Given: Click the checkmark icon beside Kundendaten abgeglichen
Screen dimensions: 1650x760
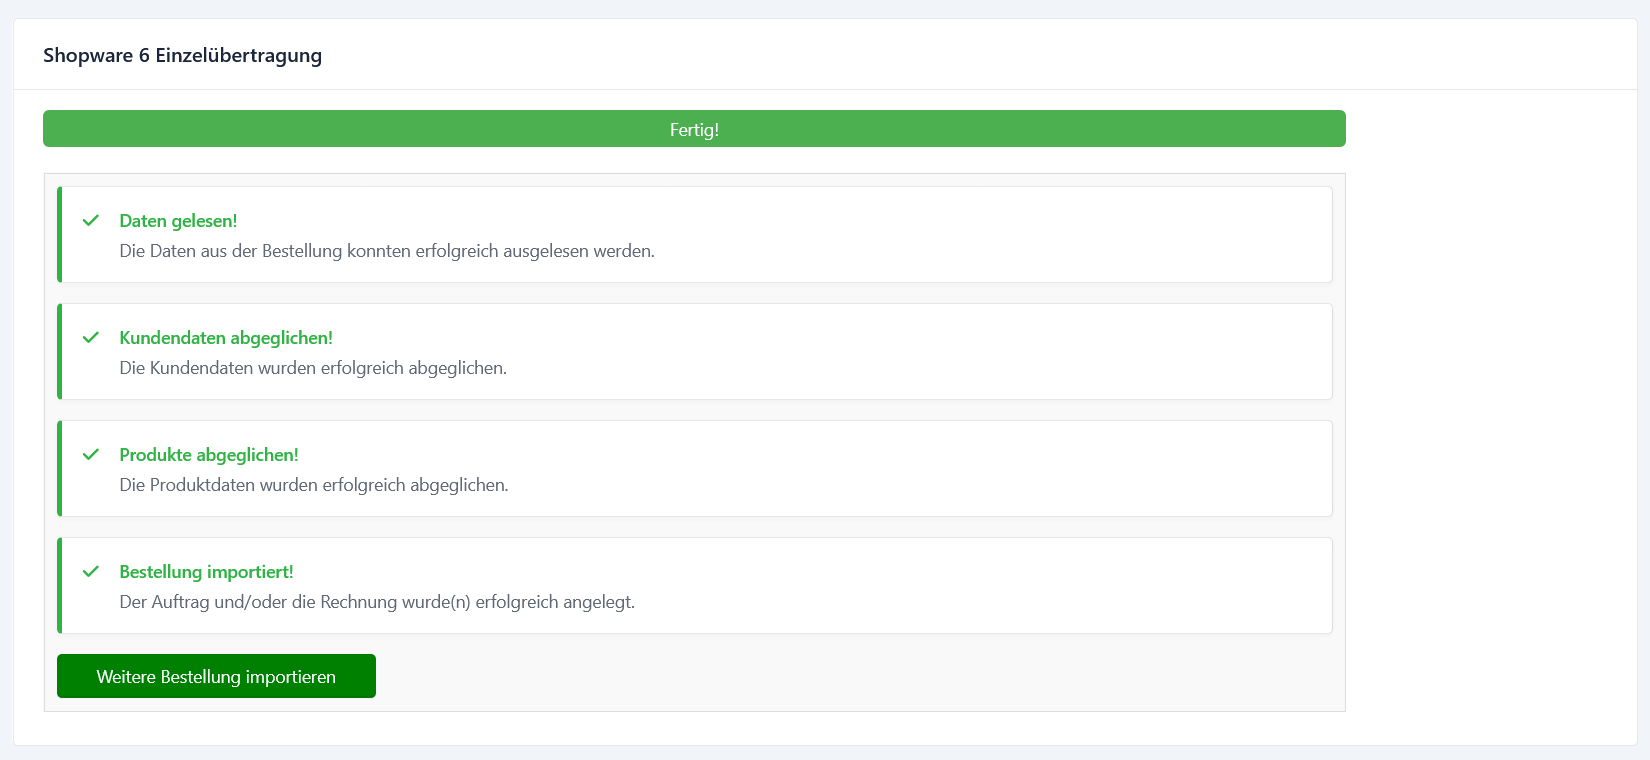Looking at the screenshot, I should click(91, 337).
